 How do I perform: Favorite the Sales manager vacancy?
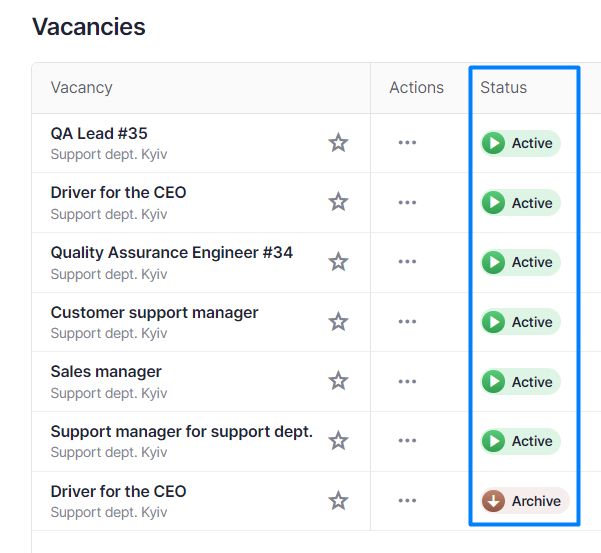tap(338, 381)
